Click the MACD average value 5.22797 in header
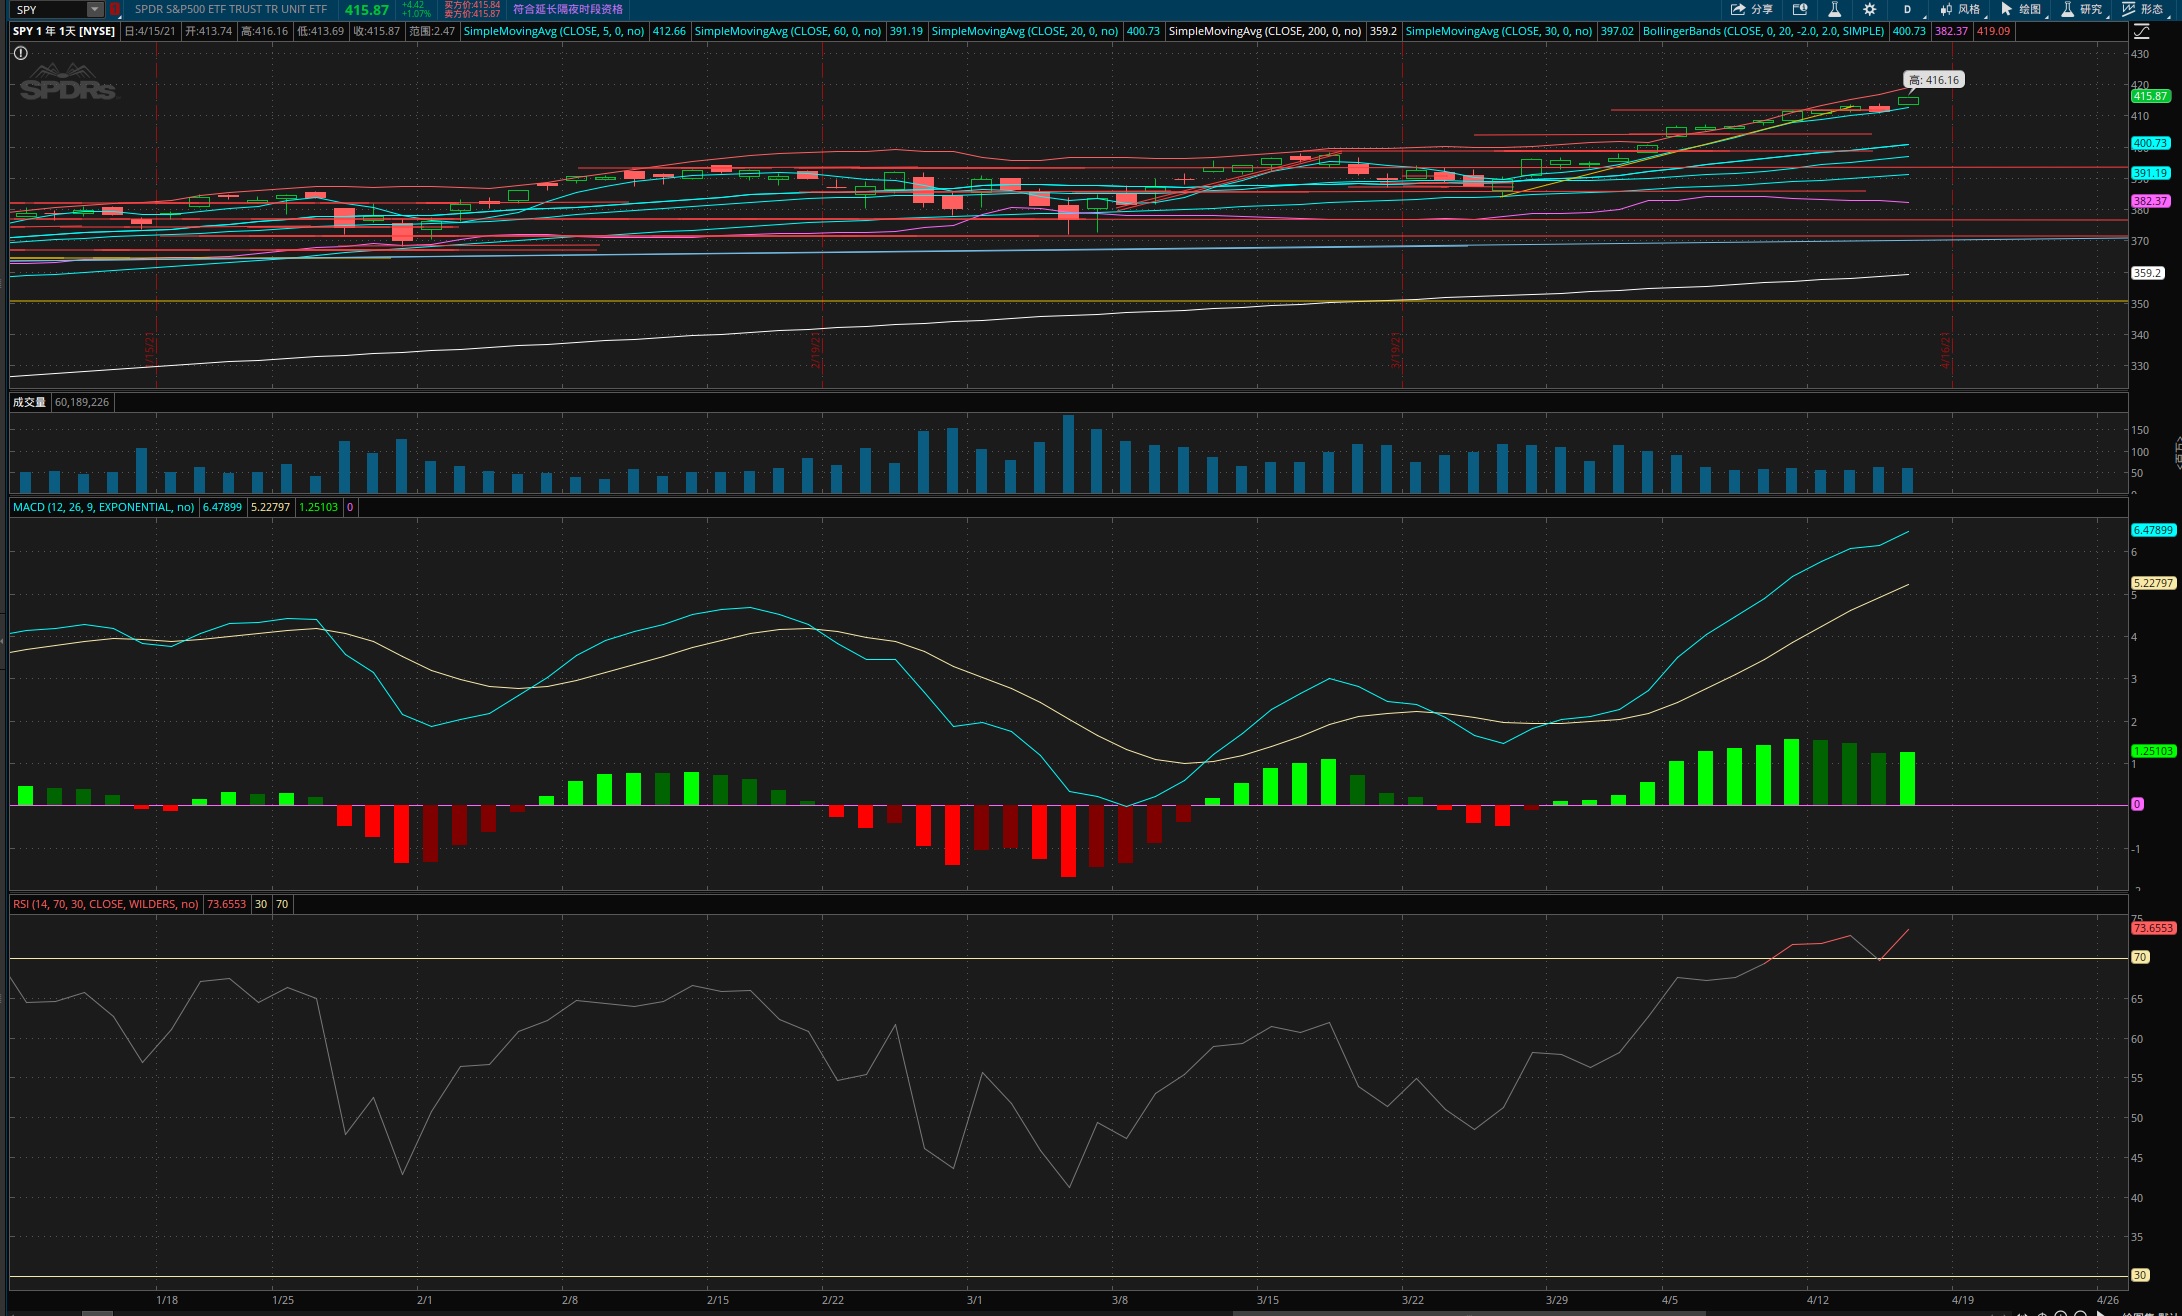Image resolution: width=2182 pixels, height=1316 pixels. [x=270, y=507]
